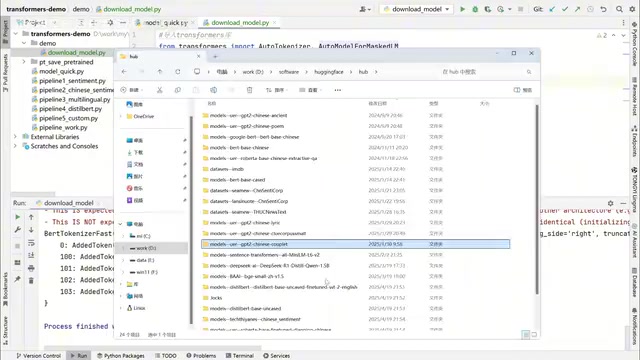Click the Run panel wrench icon
Screen dimensions: 640x360
18,230
